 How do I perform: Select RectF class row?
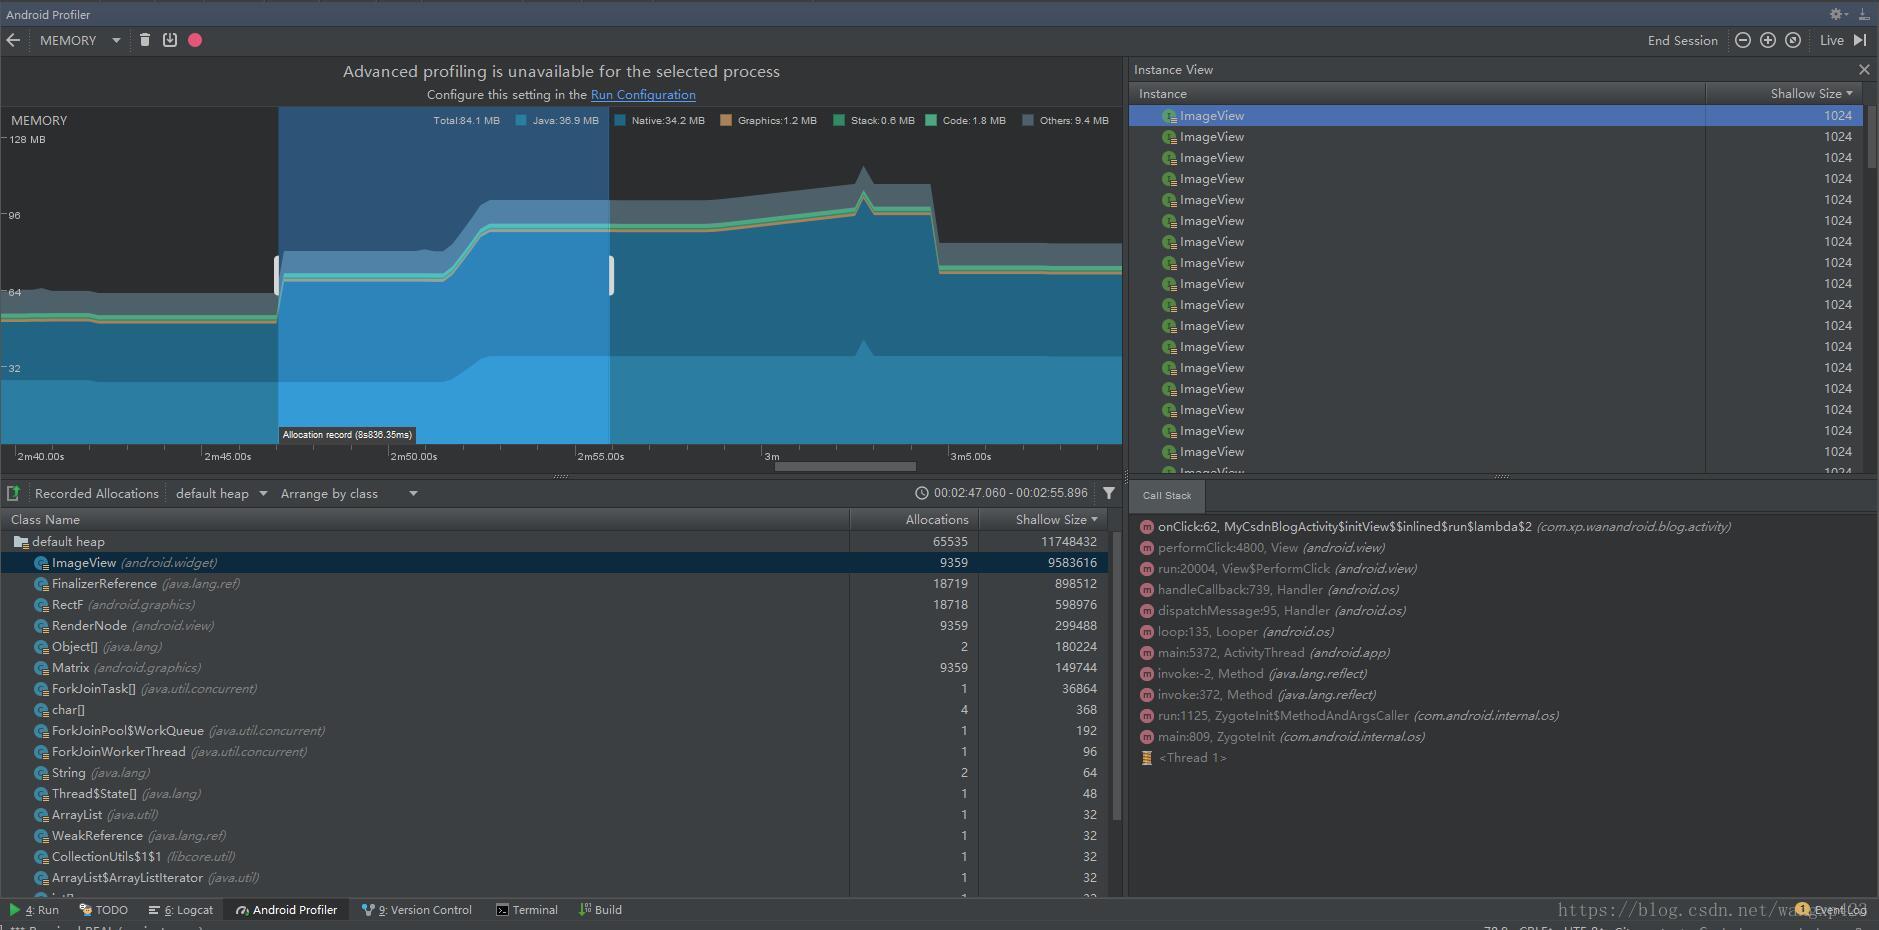tap(554, 605)
